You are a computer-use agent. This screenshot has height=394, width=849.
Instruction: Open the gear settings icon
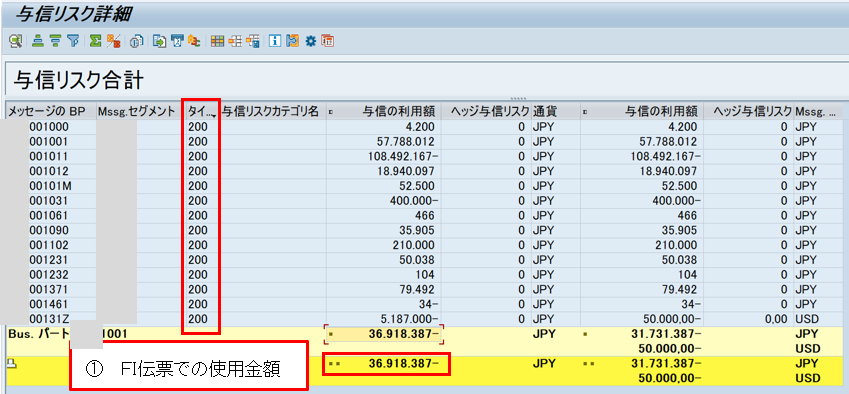[311, 41]
